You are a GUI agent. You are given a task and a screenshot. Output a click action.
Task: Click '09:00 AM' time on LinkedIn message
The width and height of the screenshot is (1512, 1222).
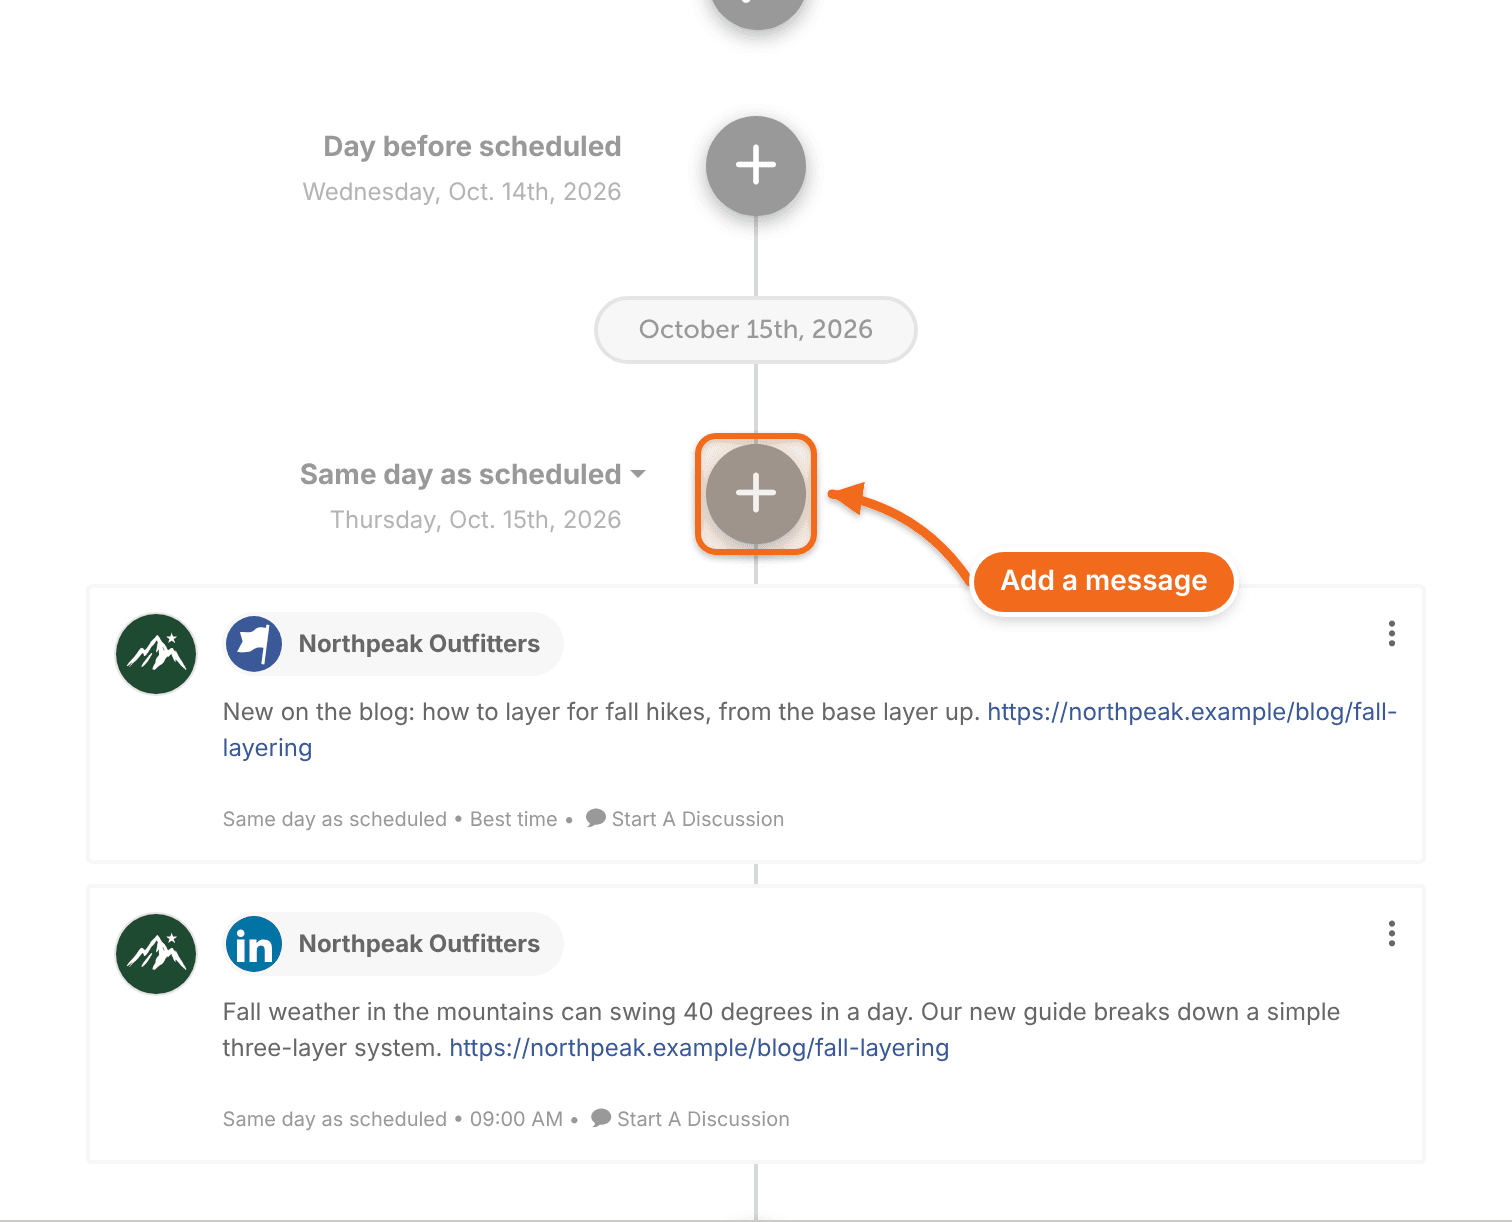(516, 1119)
